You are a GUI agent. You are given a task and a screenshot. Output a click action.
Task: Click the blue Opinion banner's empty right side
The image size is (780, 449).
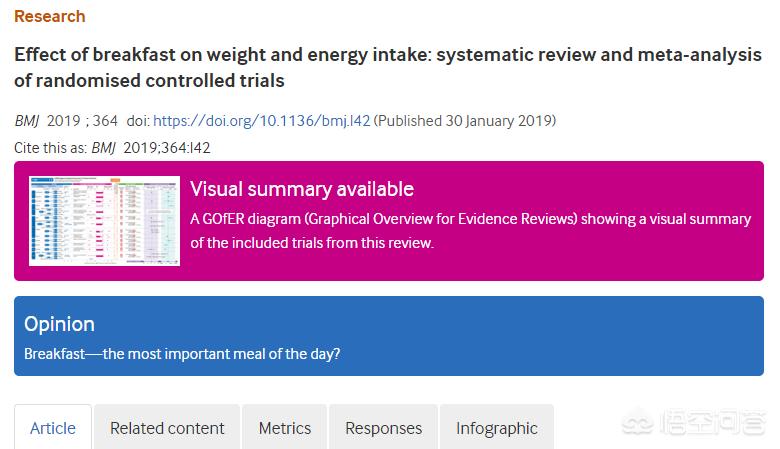[x=600, y=336]
